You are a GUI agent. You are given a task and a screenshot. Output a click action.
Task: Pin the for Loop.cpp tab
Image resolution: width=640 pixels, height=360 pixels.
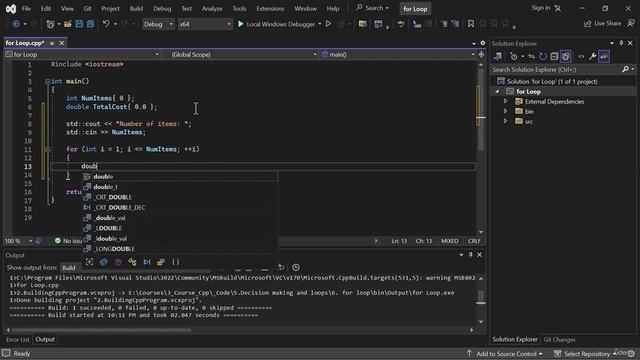(x=52, y=43)
